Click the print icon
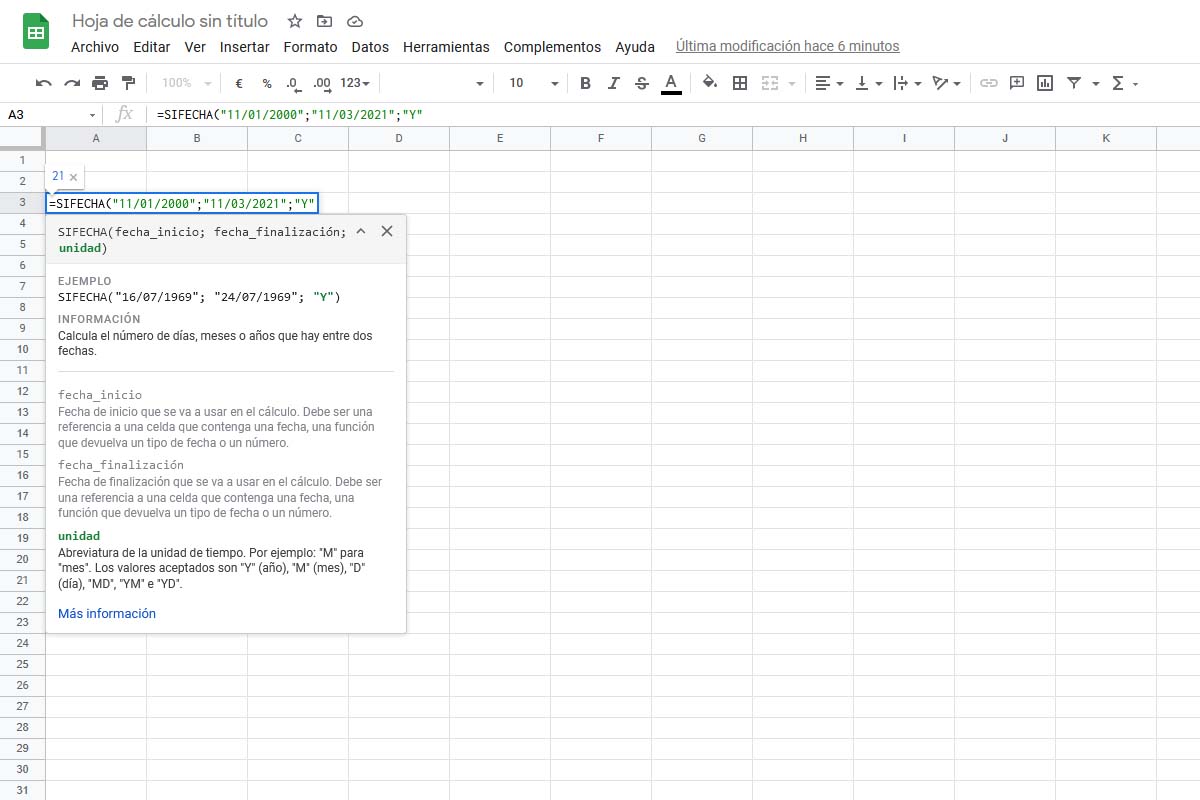Image resolution: width=1200 pixels, height=800 pixels. [100, 83]
